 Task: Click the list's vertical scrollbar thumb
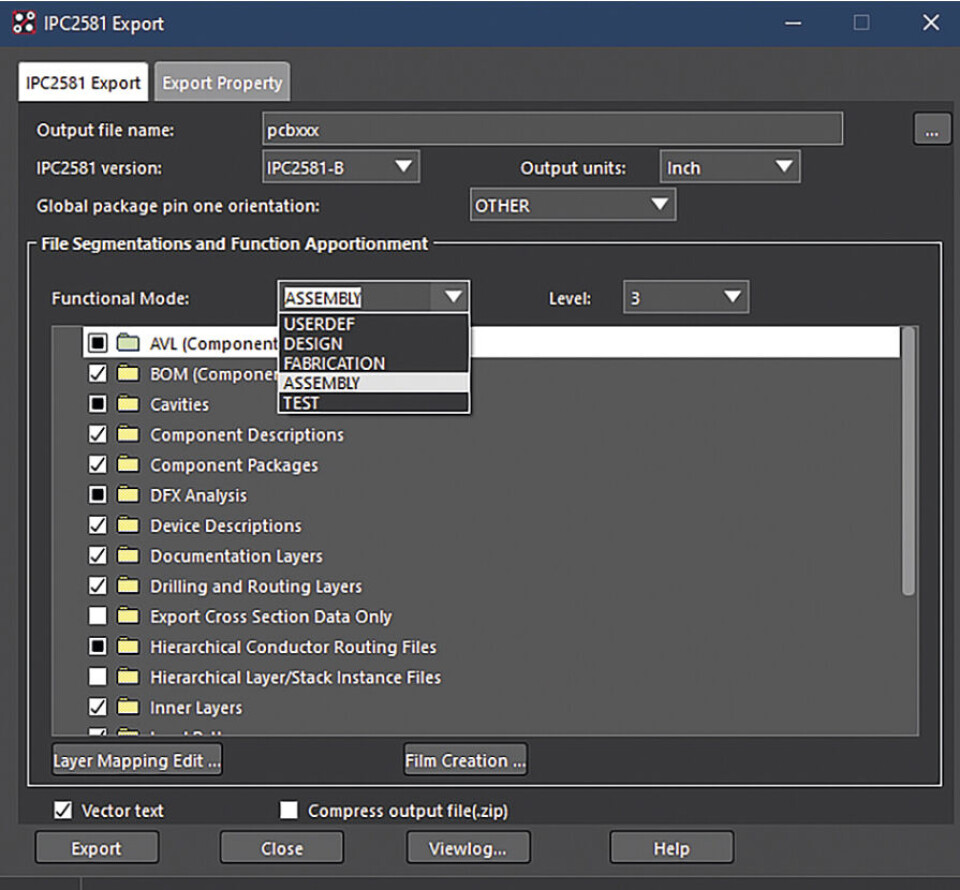pos(908,460)
